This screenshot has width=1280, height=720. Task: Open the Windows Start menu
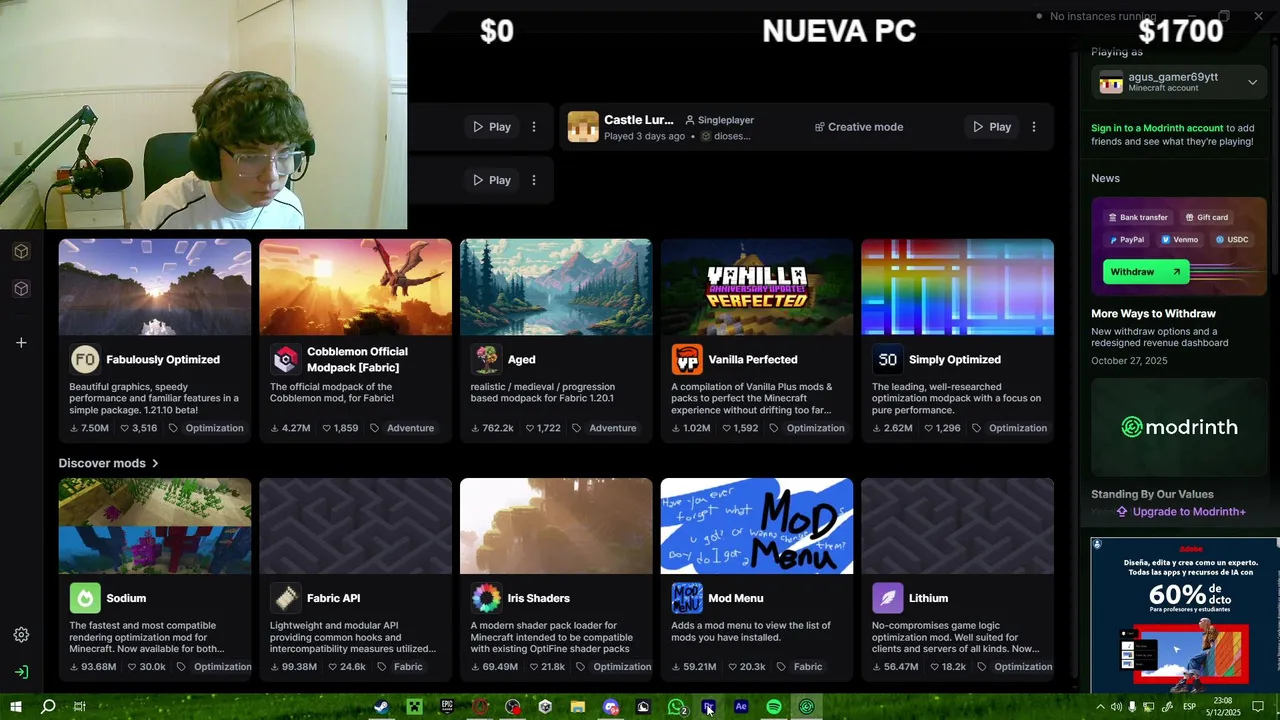[x=15, y=707]
